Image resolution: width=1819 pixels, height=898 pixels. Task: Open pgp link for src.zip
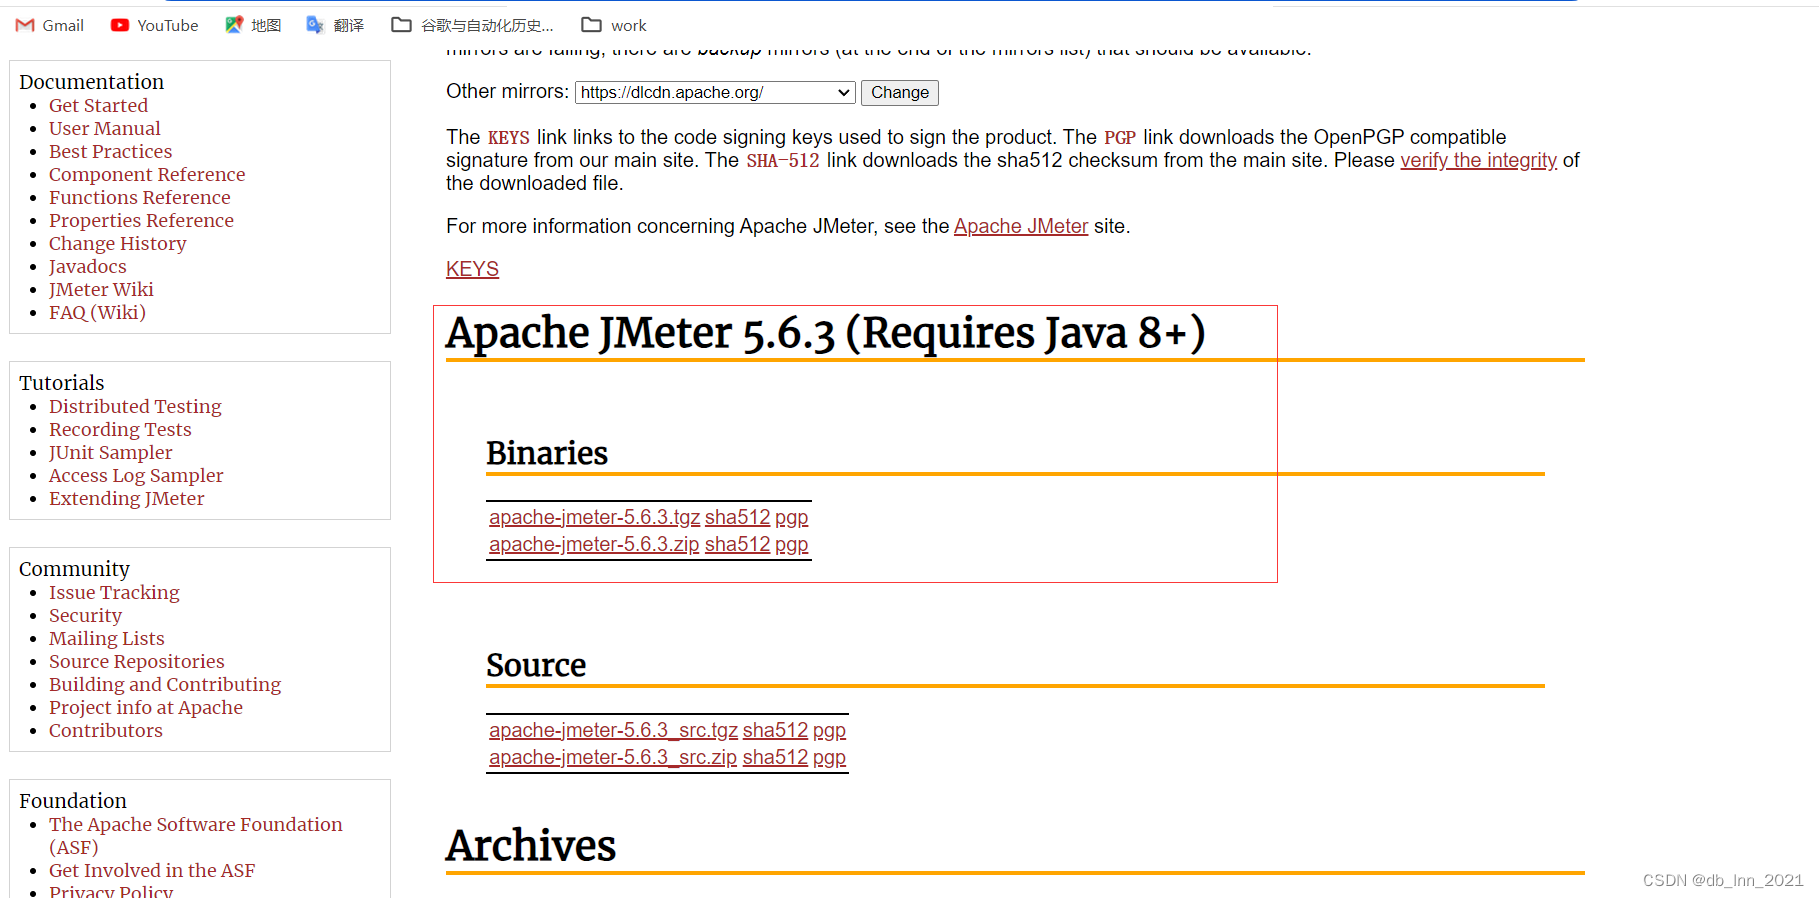tap(829, 757)
